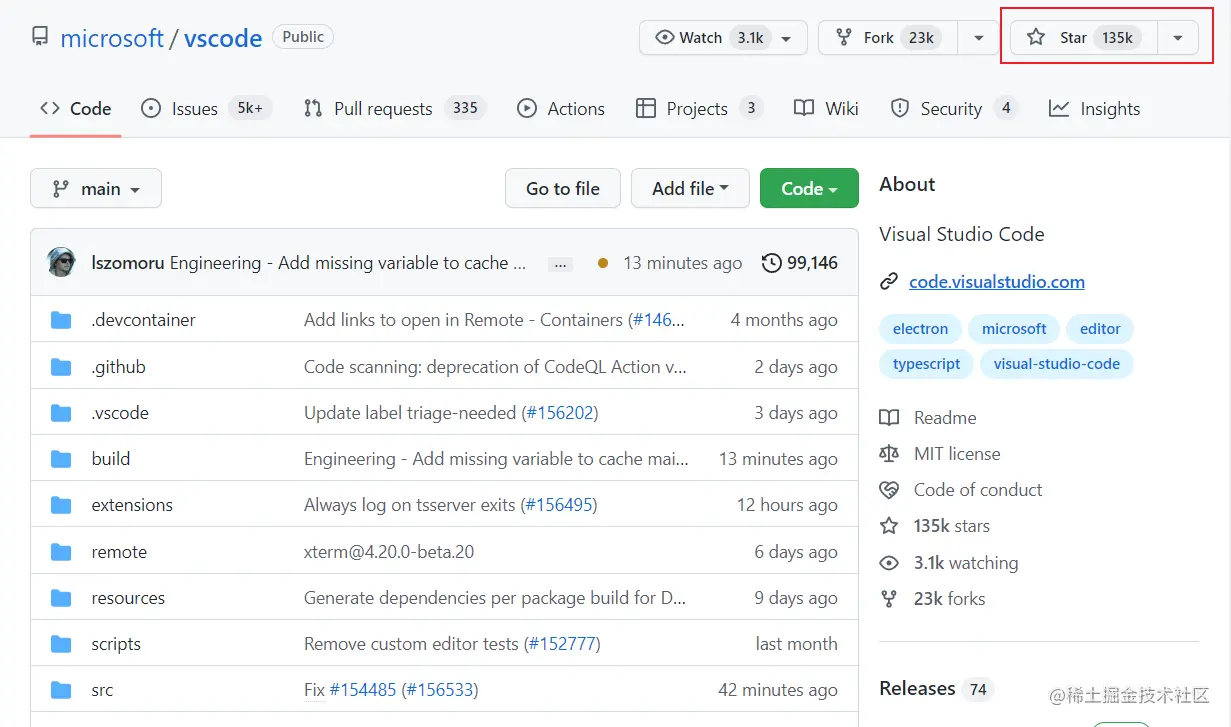The image size is (1231, 727).
Task: Click the Star button for vscode
Action: (x=1083, y=38)
